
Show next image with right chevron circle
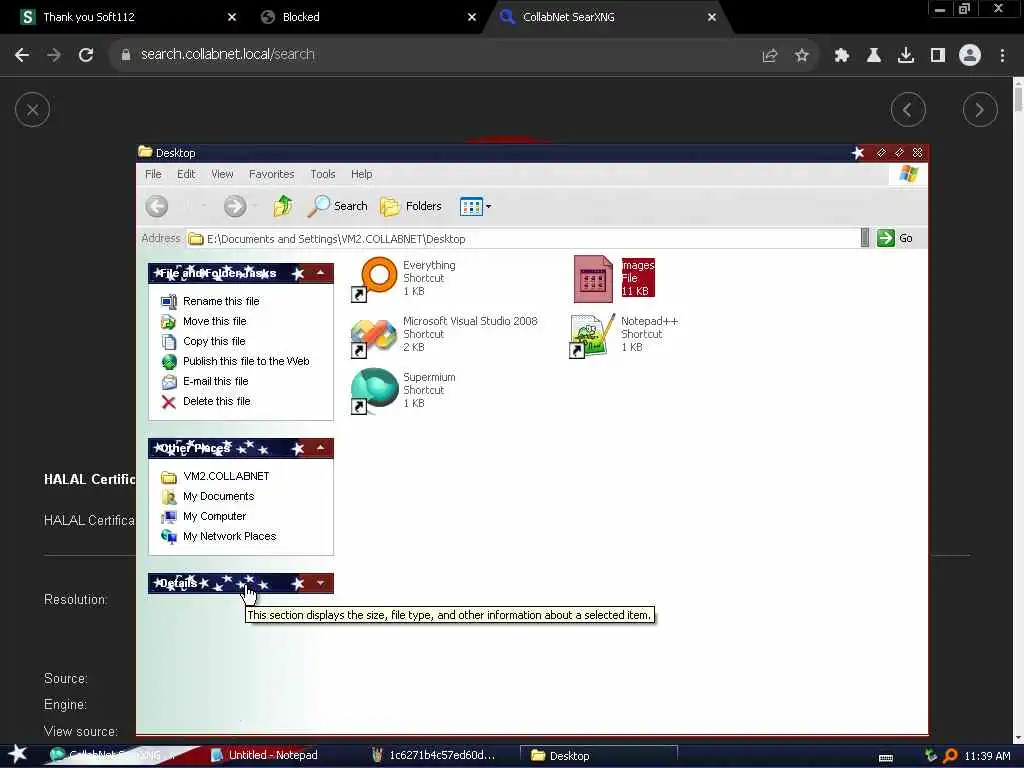click(x=980, y=110)
